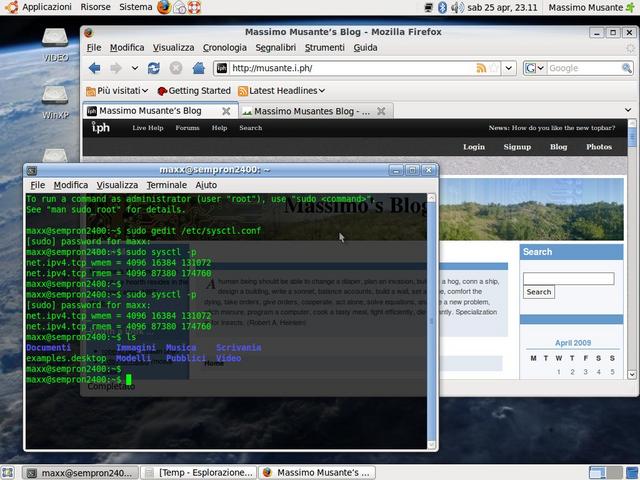Switch to Temp - Esplorazione taskbar button
The height and width of the screenshot is (480, 640).
pos(199,473)
